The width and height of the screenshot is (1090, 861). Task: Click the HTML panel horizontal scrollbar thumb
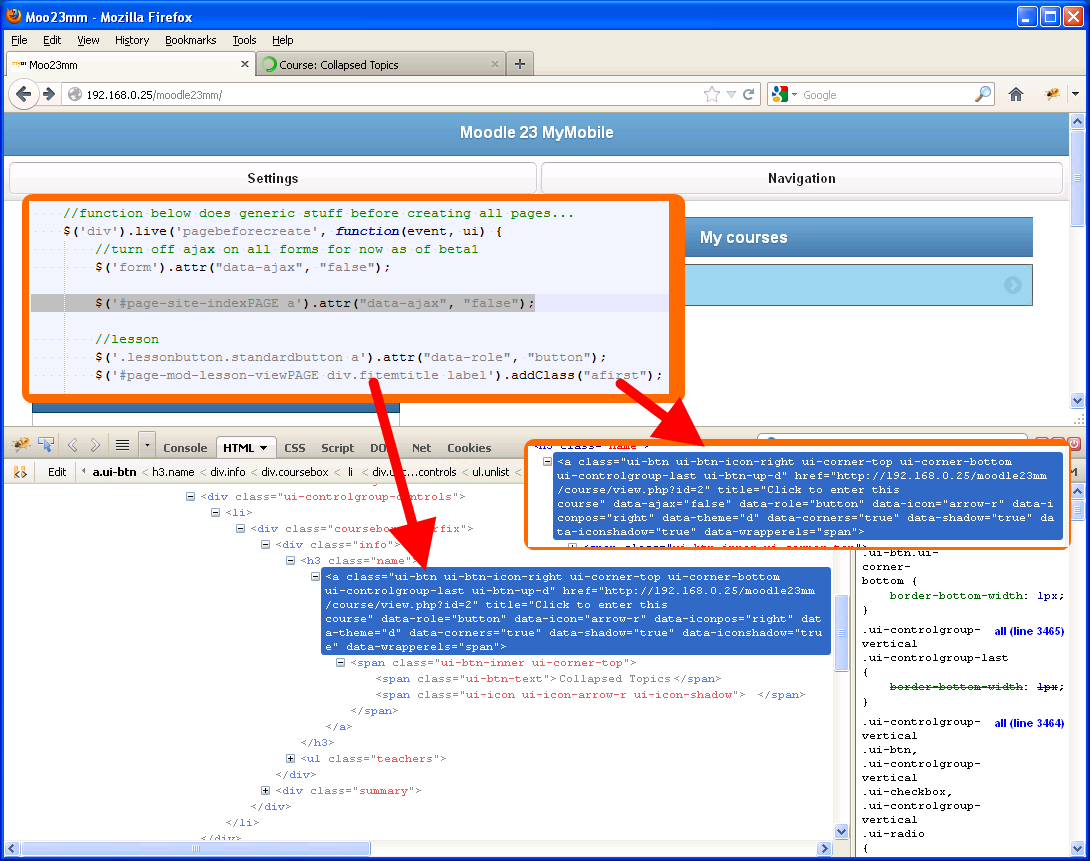tap(196, 848)
